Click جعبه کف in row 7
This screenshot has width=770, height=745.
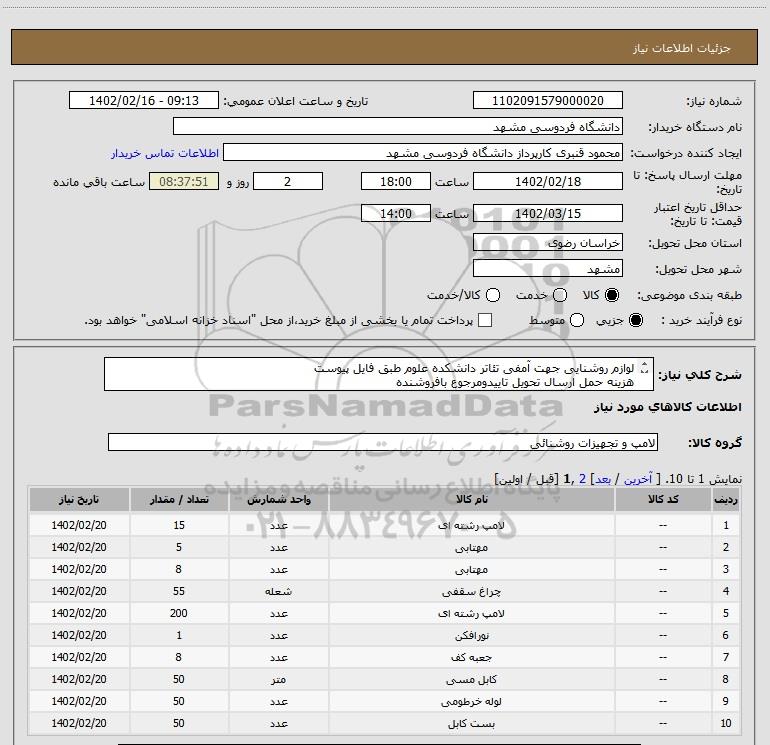[x=471, y=658]
